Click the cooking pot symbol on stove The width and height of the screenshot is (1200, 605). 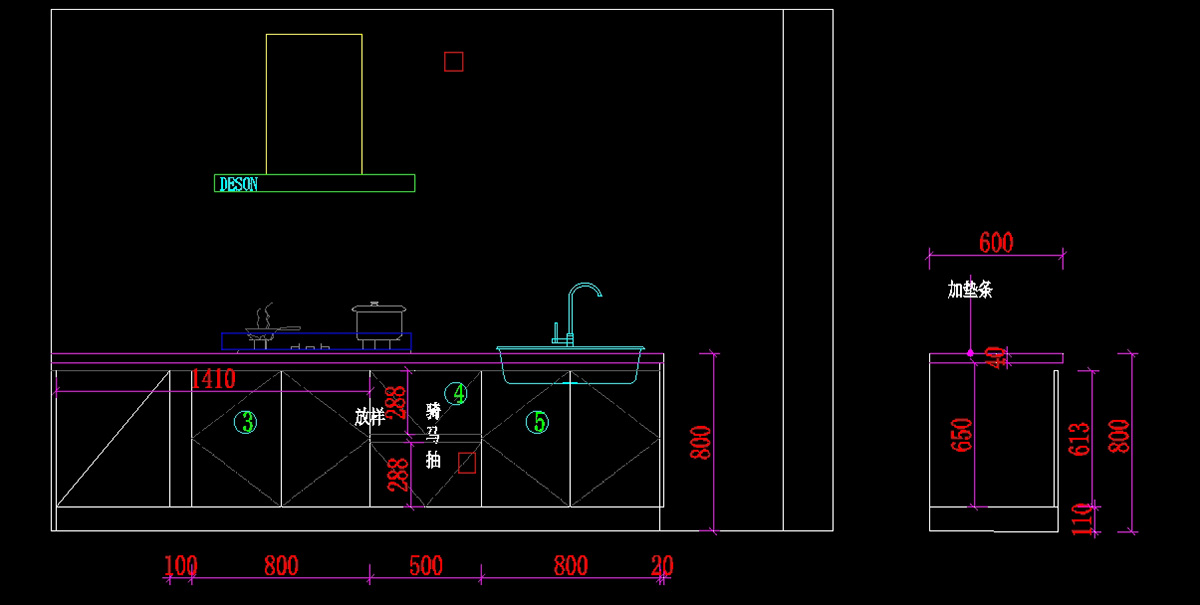point(379,321)
